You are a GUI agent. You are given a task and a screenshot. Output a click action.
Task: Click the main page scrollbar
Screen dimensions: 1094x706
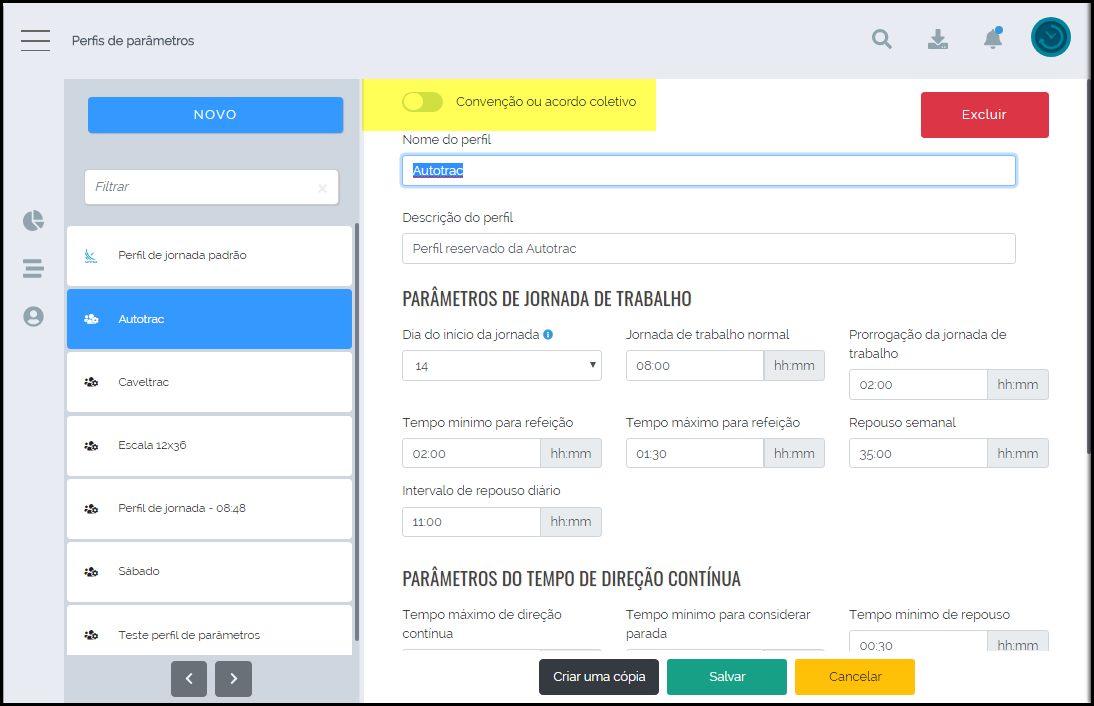[1088, 266]
